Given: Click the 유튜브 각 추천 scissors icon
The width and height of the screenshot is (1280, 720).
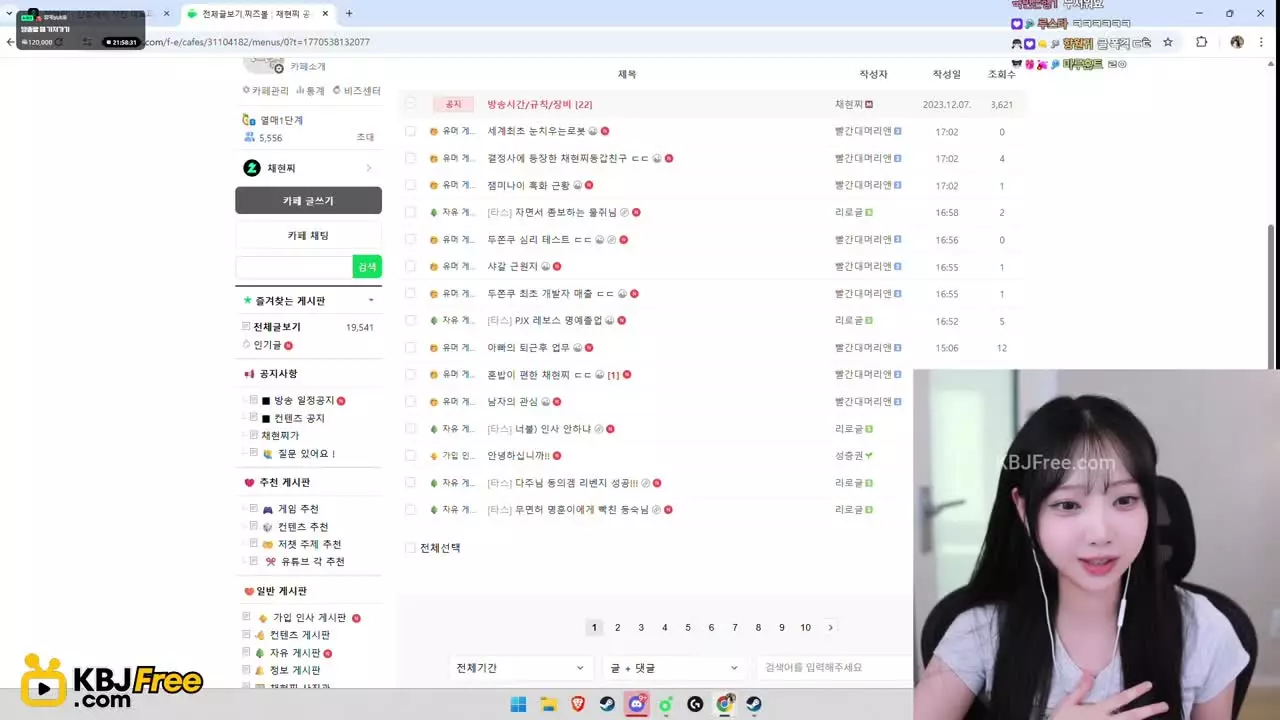Looking at the screenshot, I should click(x=270, y=562).
